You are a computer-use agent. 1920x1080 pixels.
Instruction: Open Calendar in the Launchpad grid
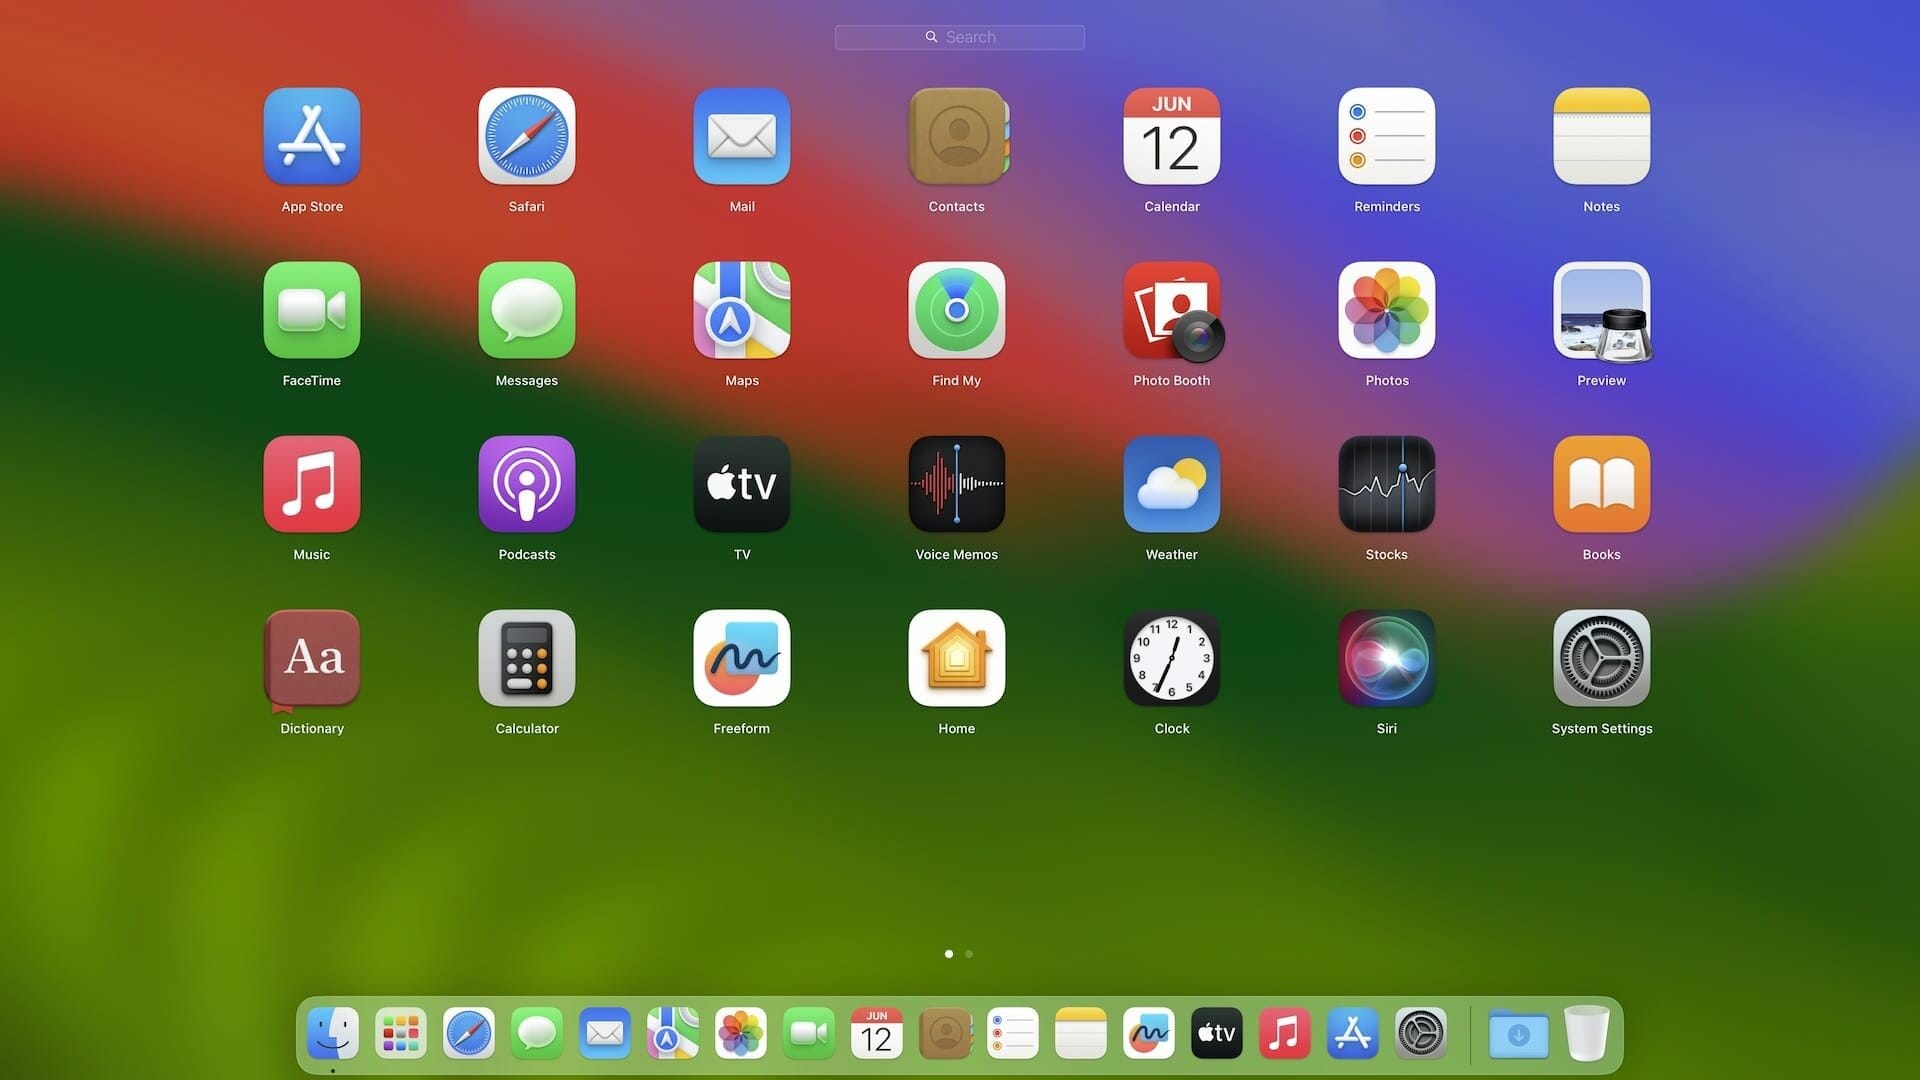(1172, 136)
